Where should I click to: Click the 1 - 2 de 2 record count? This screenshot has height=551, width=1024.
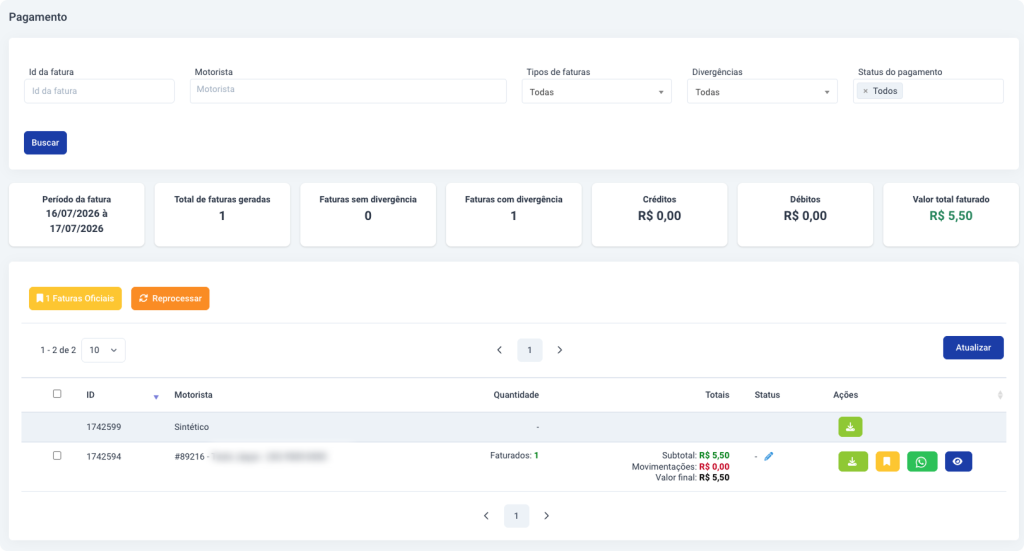click(58, 350)
